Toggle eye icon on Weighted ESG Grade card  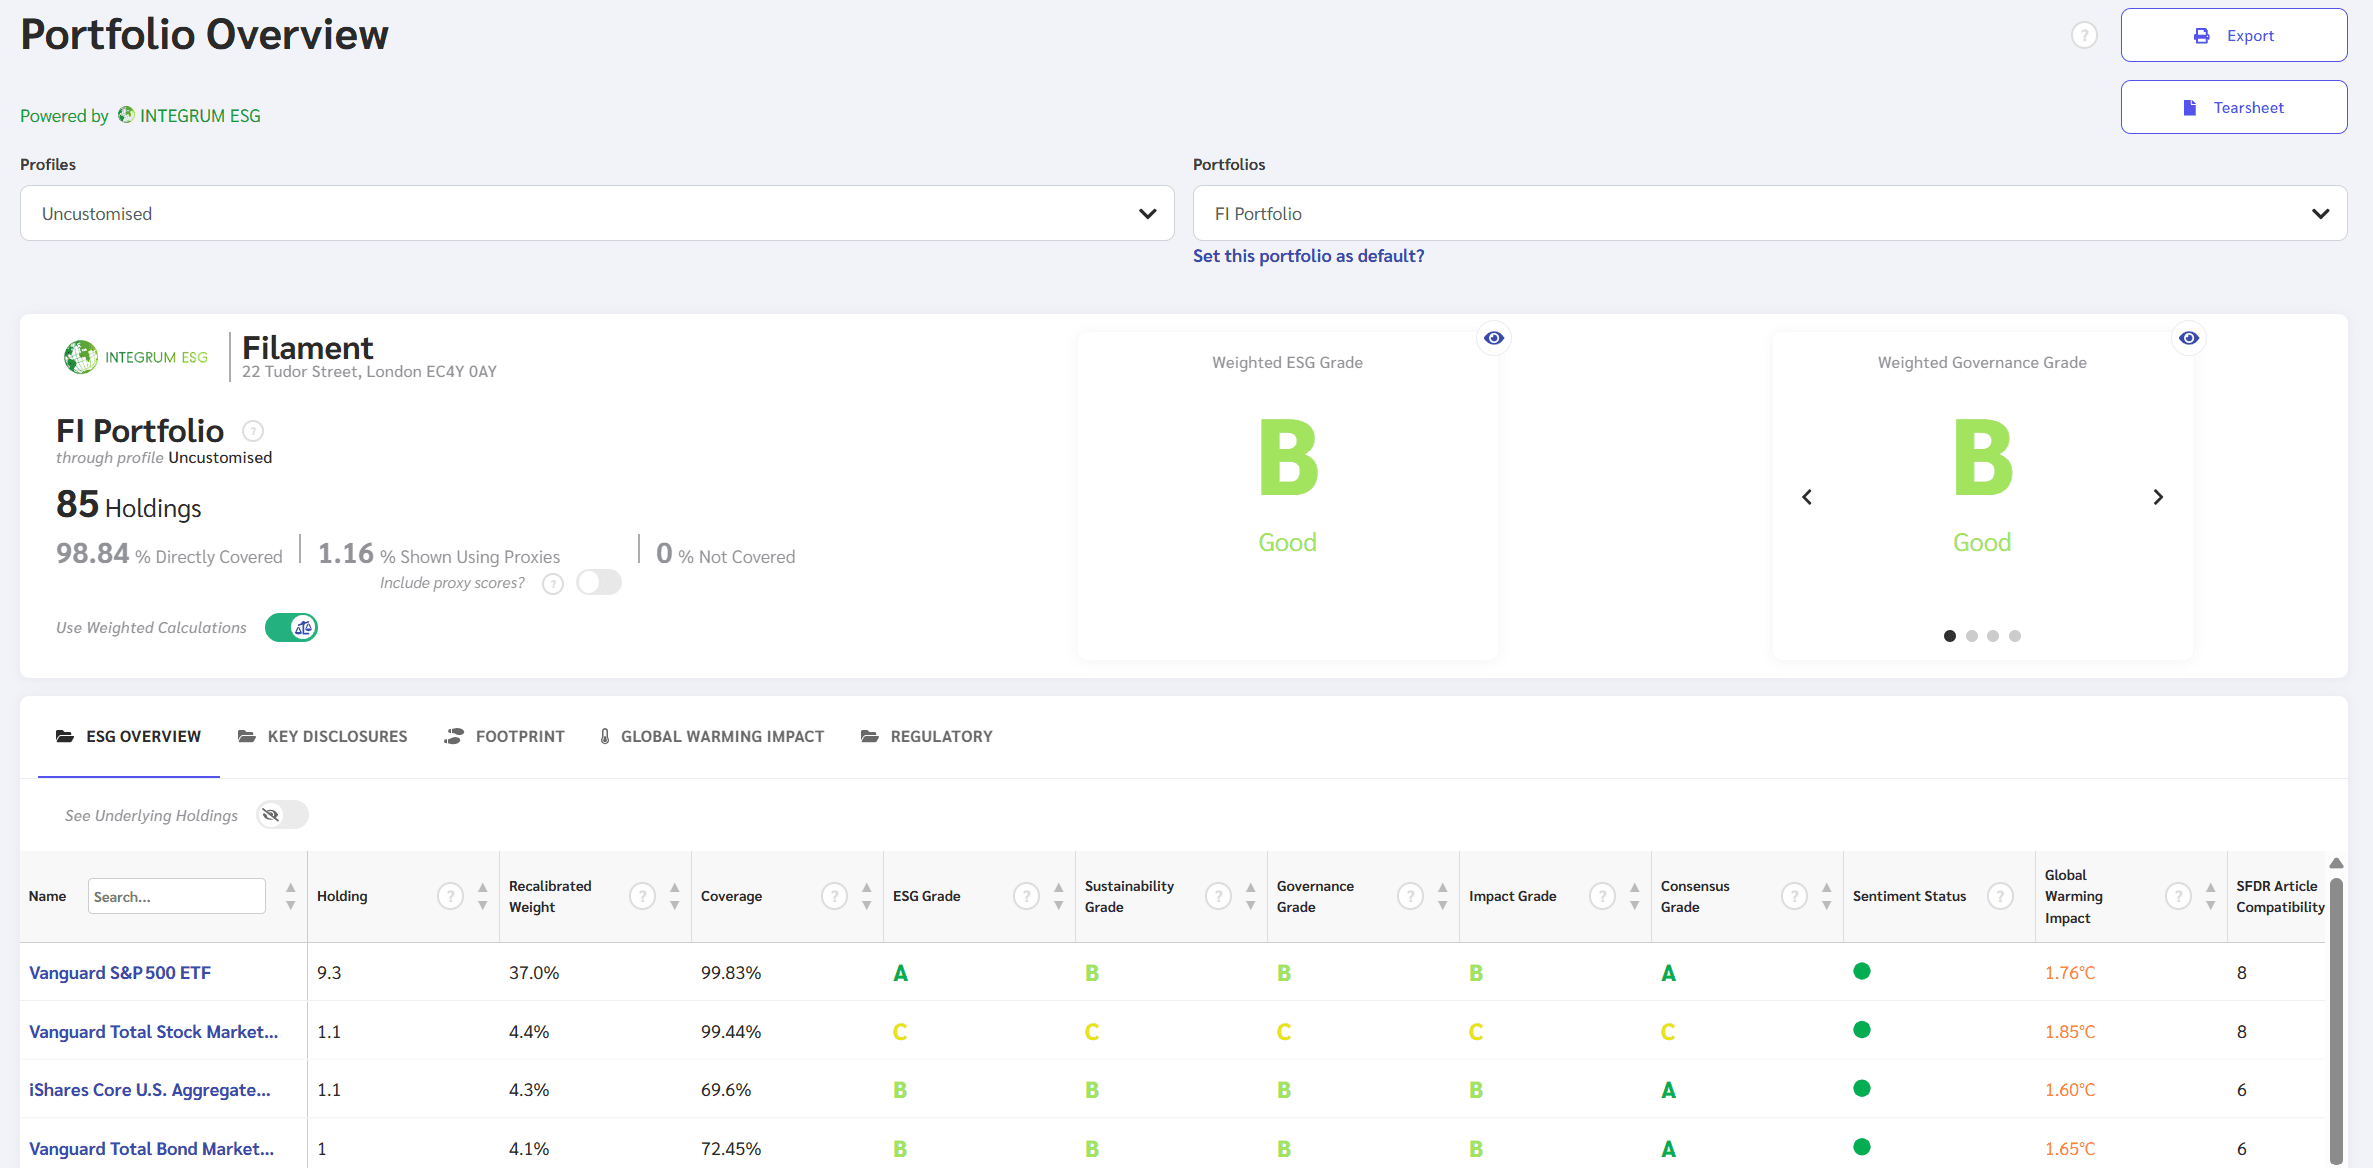click(1494, 338)
